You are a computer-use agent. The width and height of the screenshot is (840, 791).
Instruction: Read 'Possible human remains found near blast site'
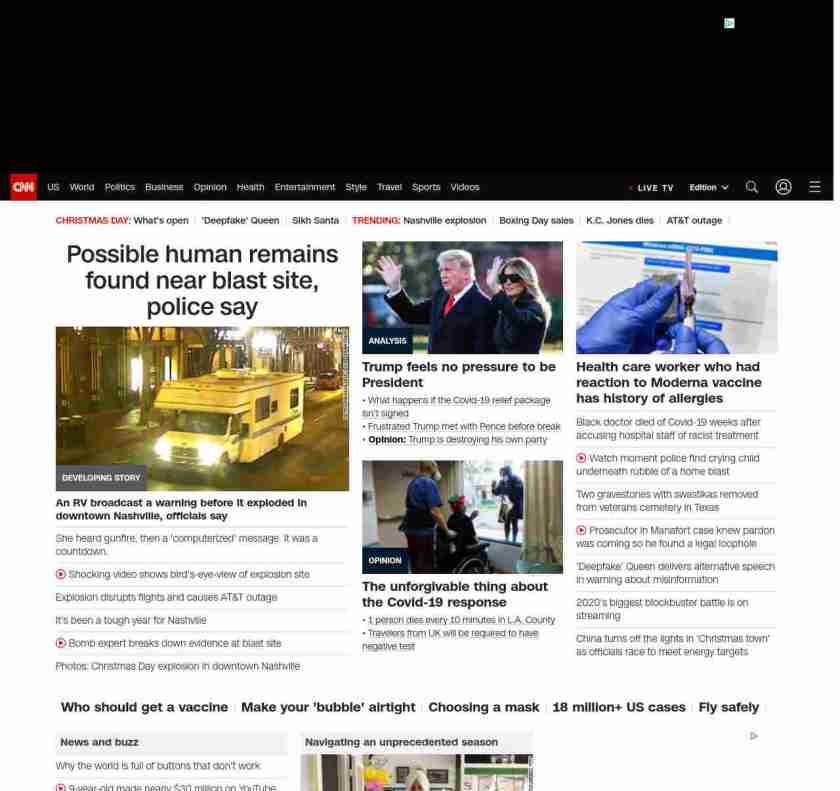pyautogui.click(x=202, y=280)
